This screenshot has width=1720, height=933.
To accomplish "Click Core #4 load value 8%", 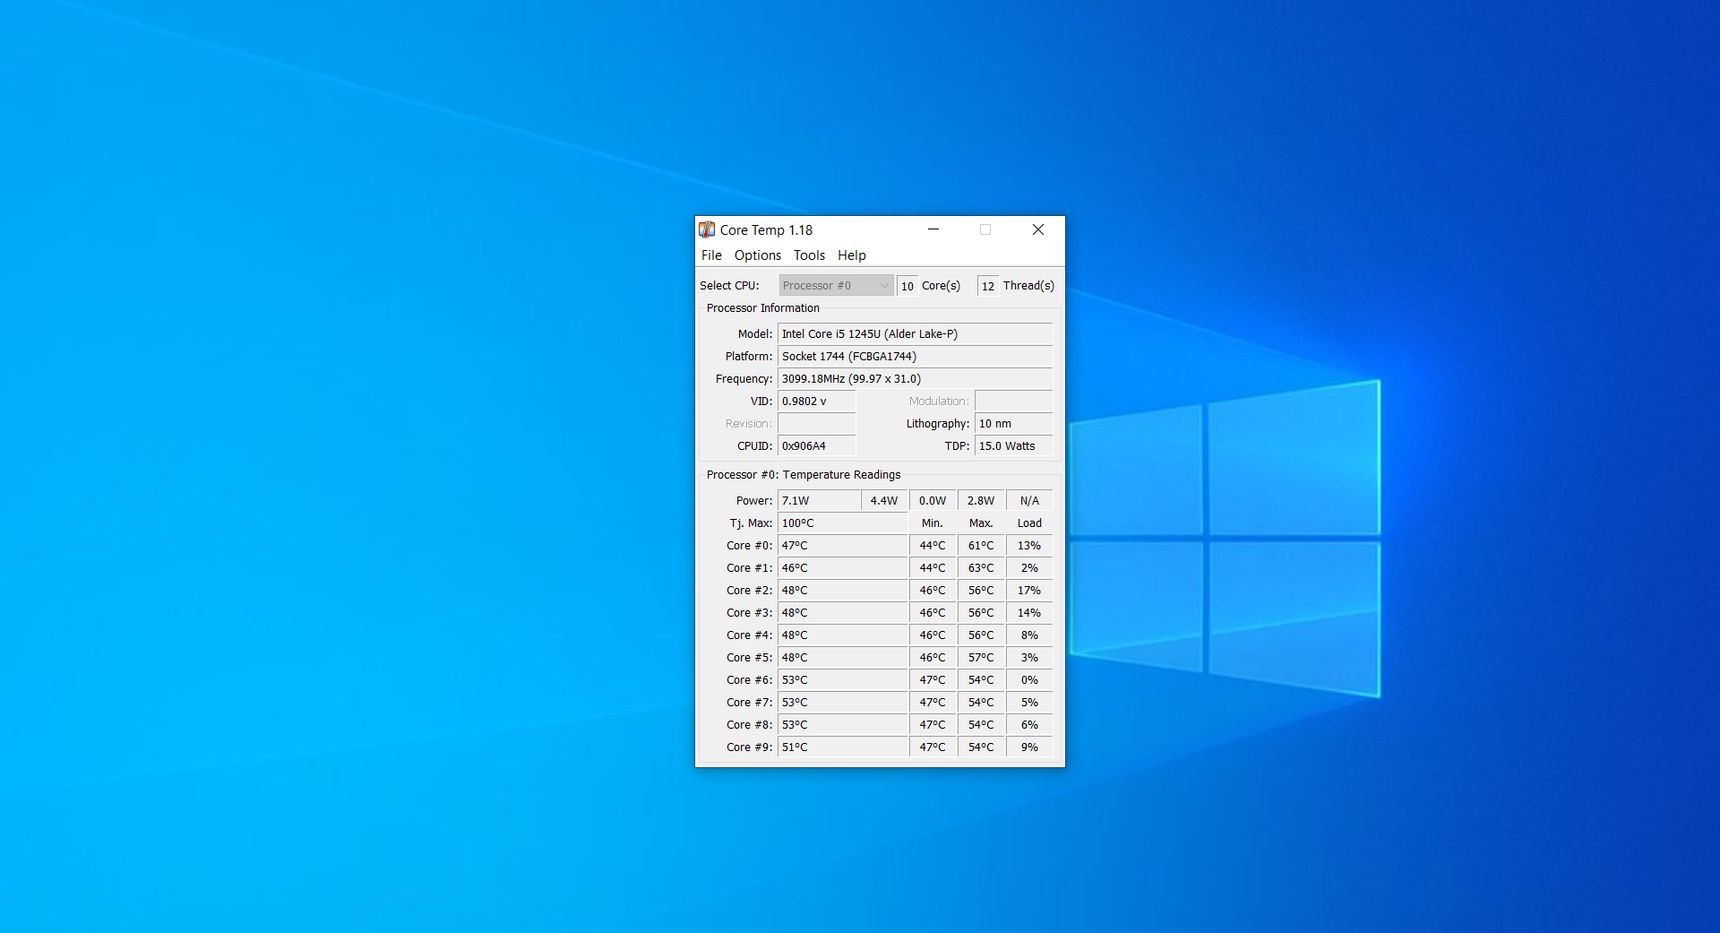I will tap(1029, 635).
